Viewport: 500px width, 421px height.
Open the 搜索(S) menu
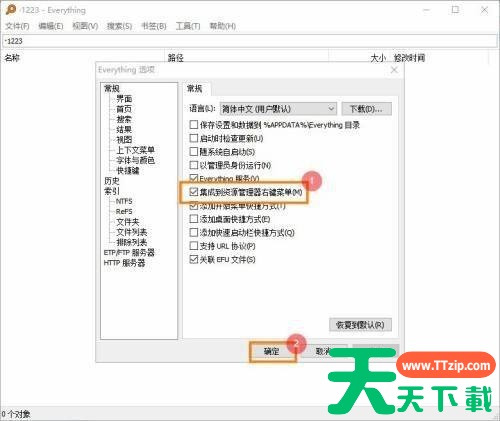[x=119, y=26]
